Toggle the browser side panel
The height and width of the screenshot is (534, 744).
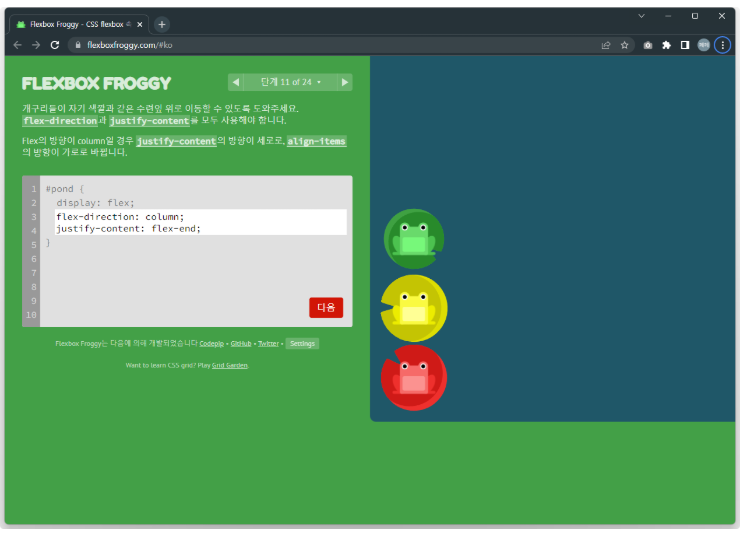[685, 45]
